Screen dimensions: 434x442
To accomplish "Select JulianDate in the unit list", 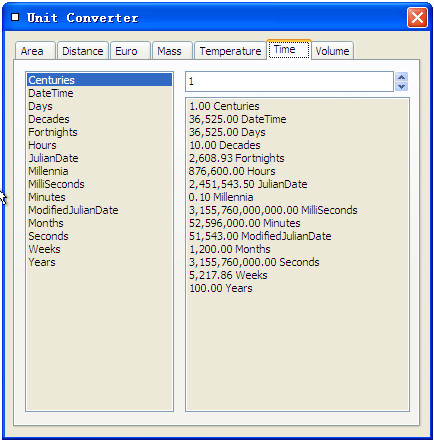I will coord(99,158).
